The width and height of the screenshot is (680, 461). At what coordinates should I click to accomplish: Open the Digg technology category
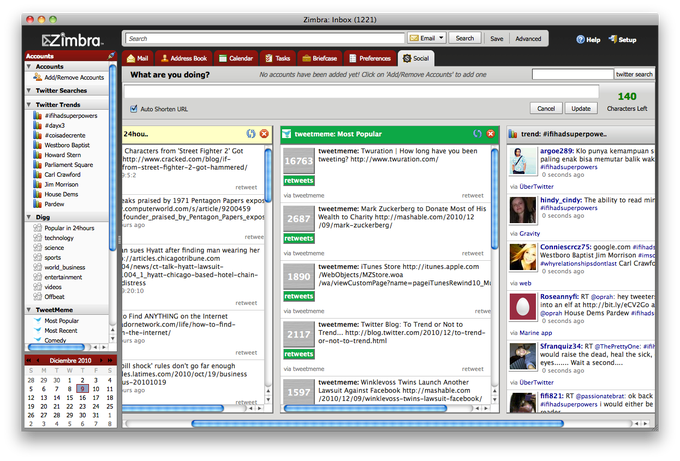(x=59, y=238)
